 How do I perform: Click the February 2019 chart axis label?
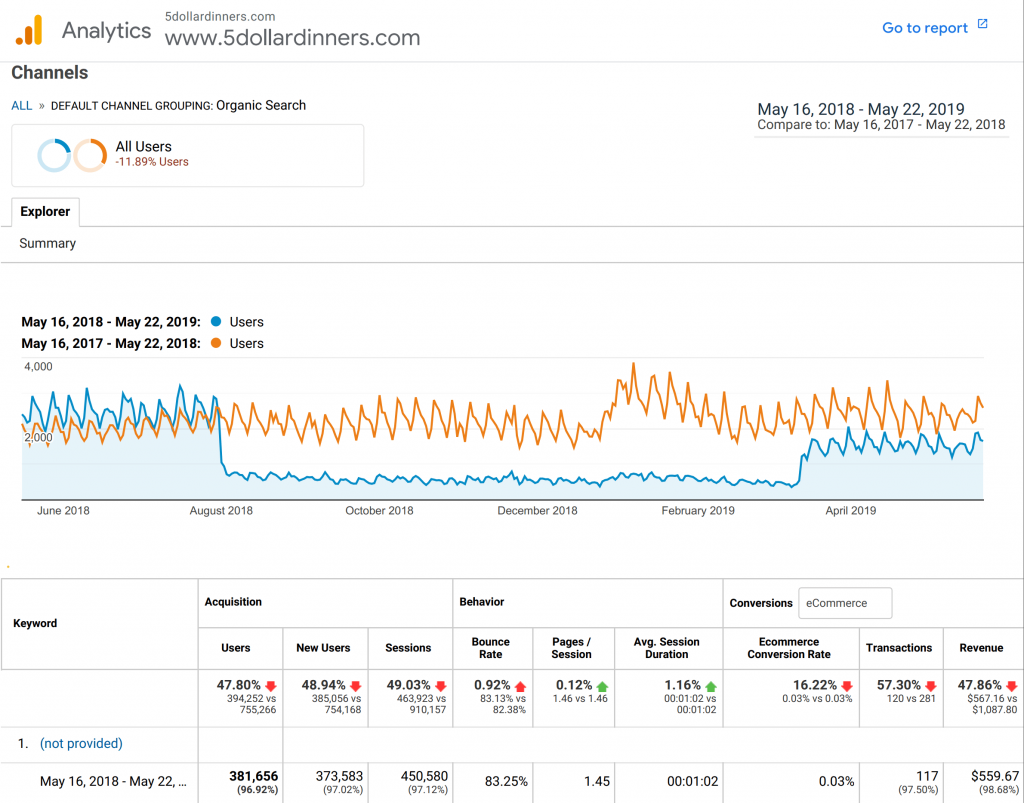pos(697,511)
